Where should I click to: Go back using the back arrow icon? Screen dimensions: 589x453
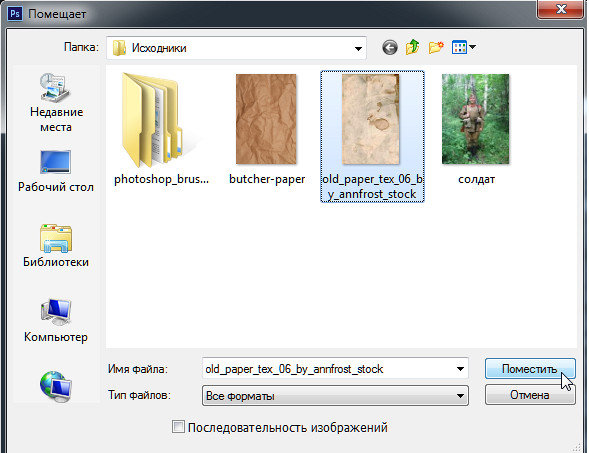click(x=390, y=48)
